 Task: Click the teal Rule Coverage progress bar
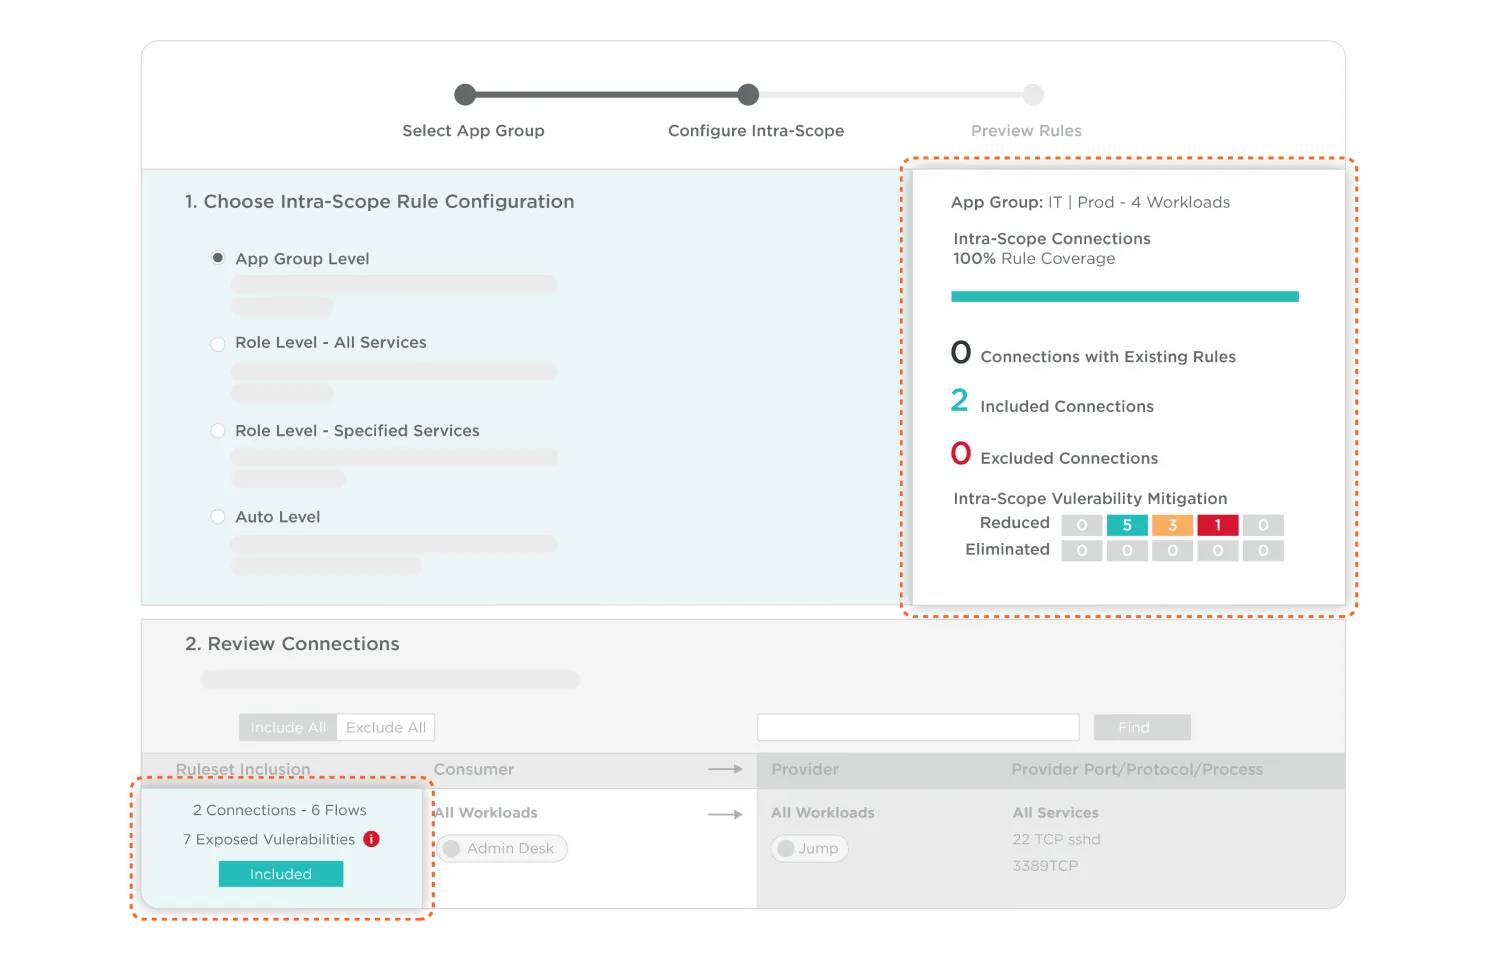(1125, 297)
